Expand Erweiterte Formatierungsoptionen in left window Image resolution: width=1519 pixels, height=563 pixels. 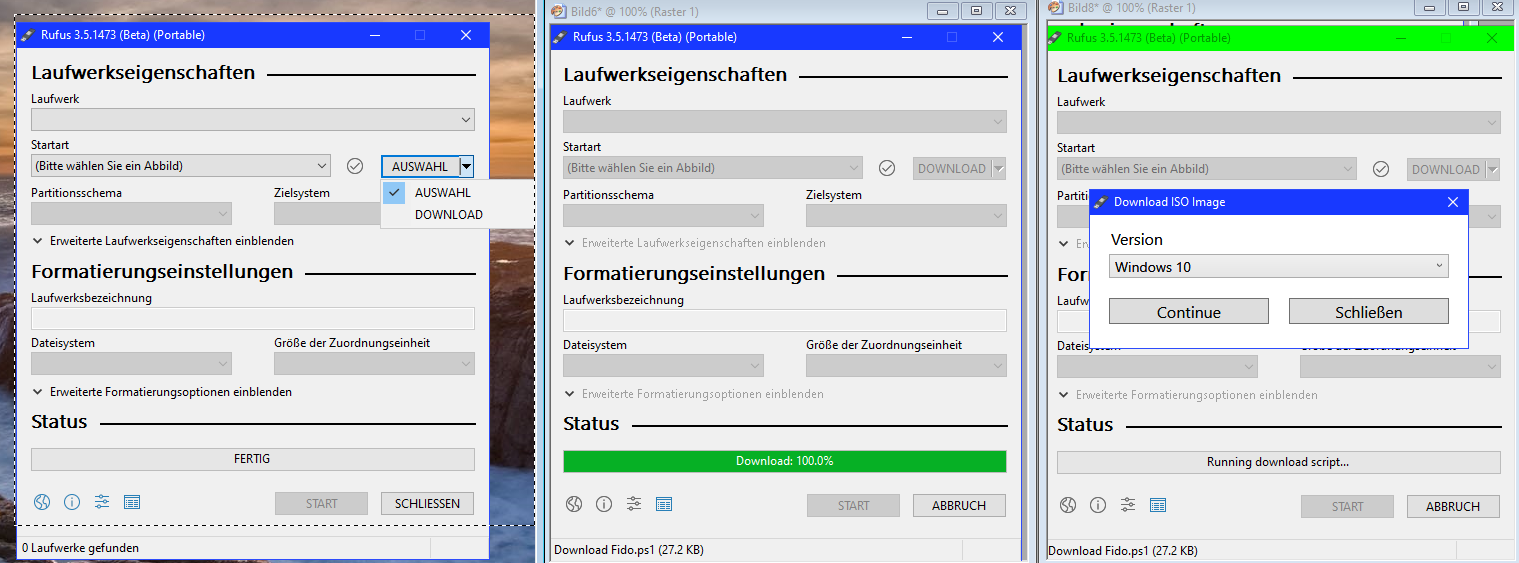click(x=162, y=392)
